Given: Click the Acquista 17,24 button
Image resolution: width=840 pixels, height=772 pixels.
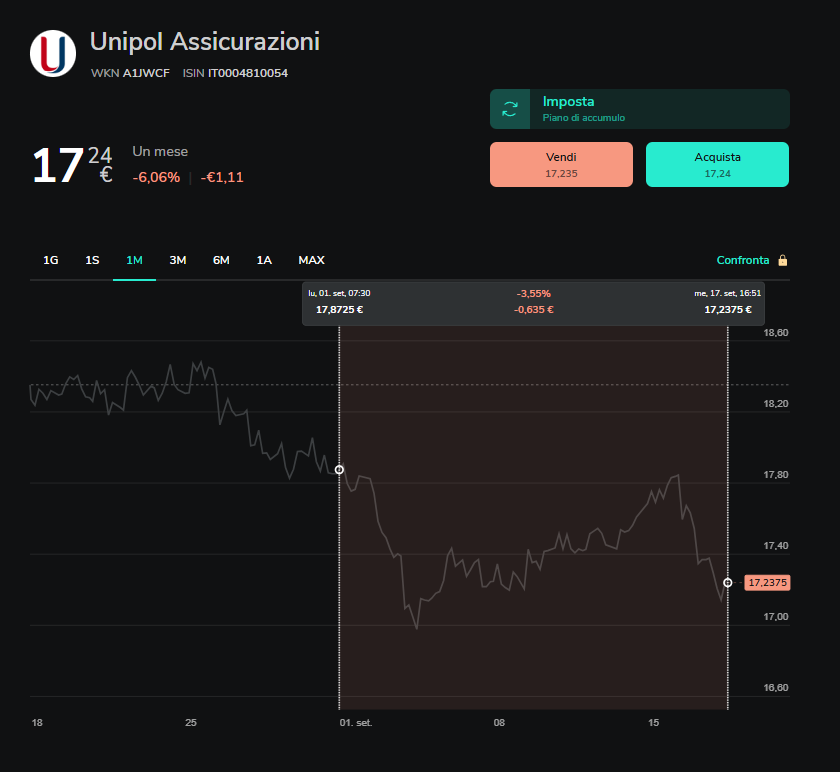Looking at the screenshot, I should tap(717, 164).
